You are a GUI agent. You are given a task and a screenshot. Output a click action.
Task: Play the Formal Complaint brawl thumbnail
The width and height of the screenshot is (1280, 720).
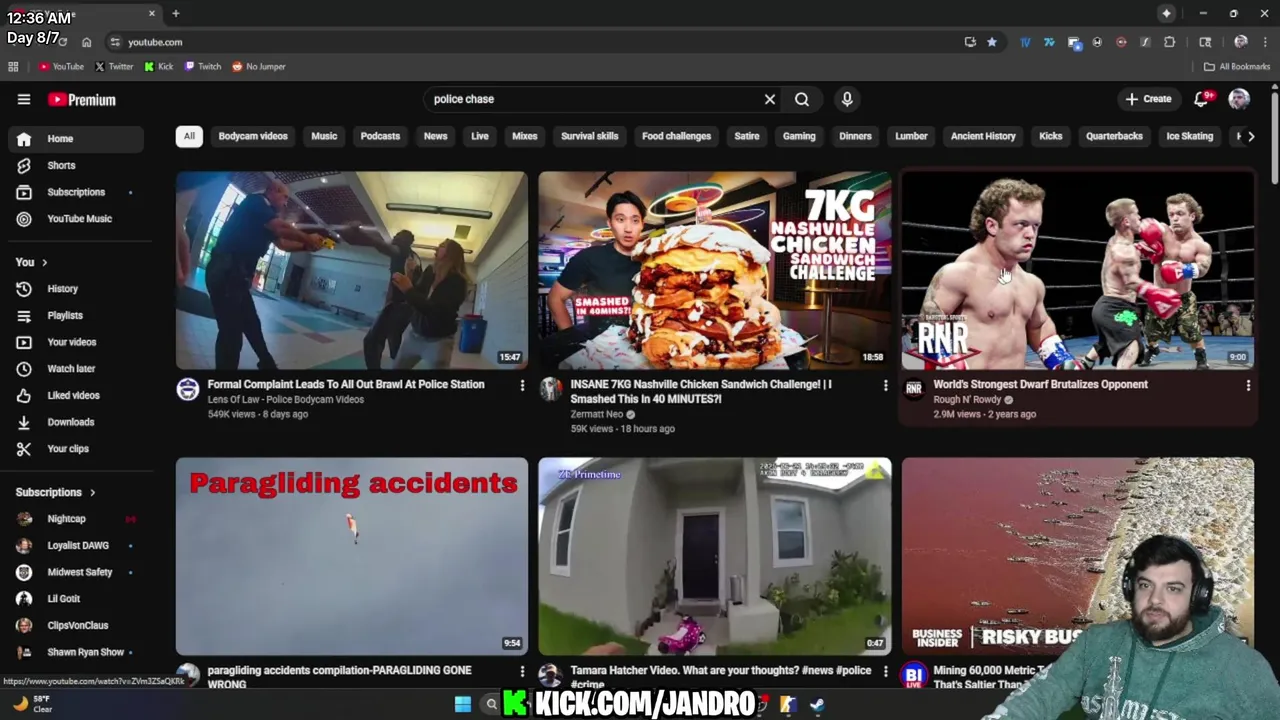352,270
